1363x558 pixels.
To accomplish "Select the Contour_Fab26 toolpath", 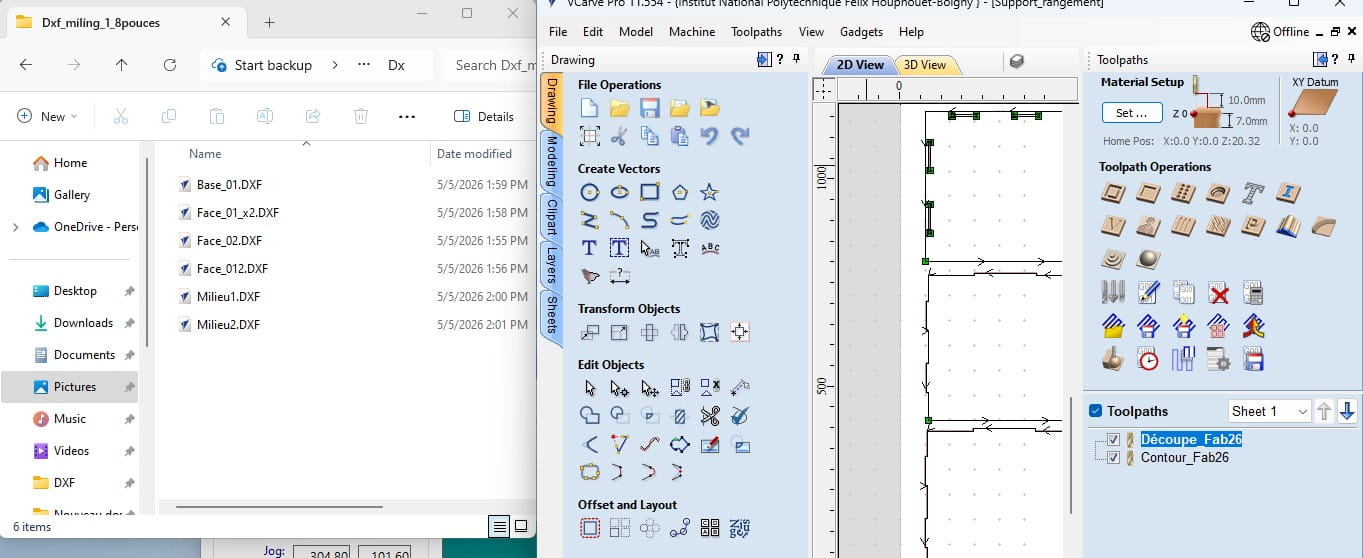I will [x=1185, y=457].
